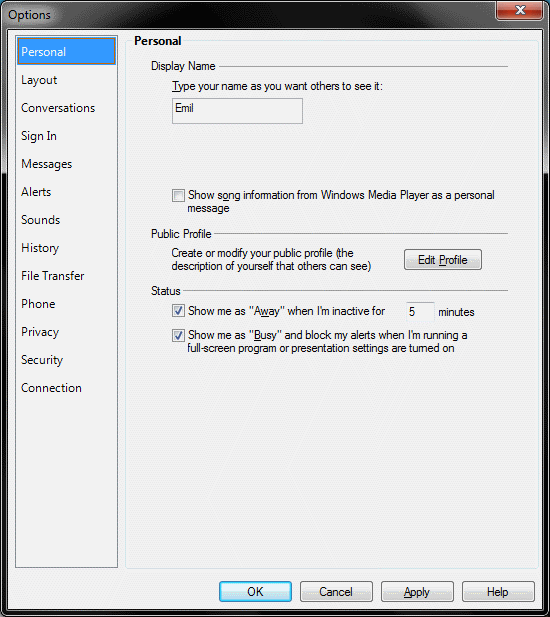Open Privacy settings

(x=40, y=332)
